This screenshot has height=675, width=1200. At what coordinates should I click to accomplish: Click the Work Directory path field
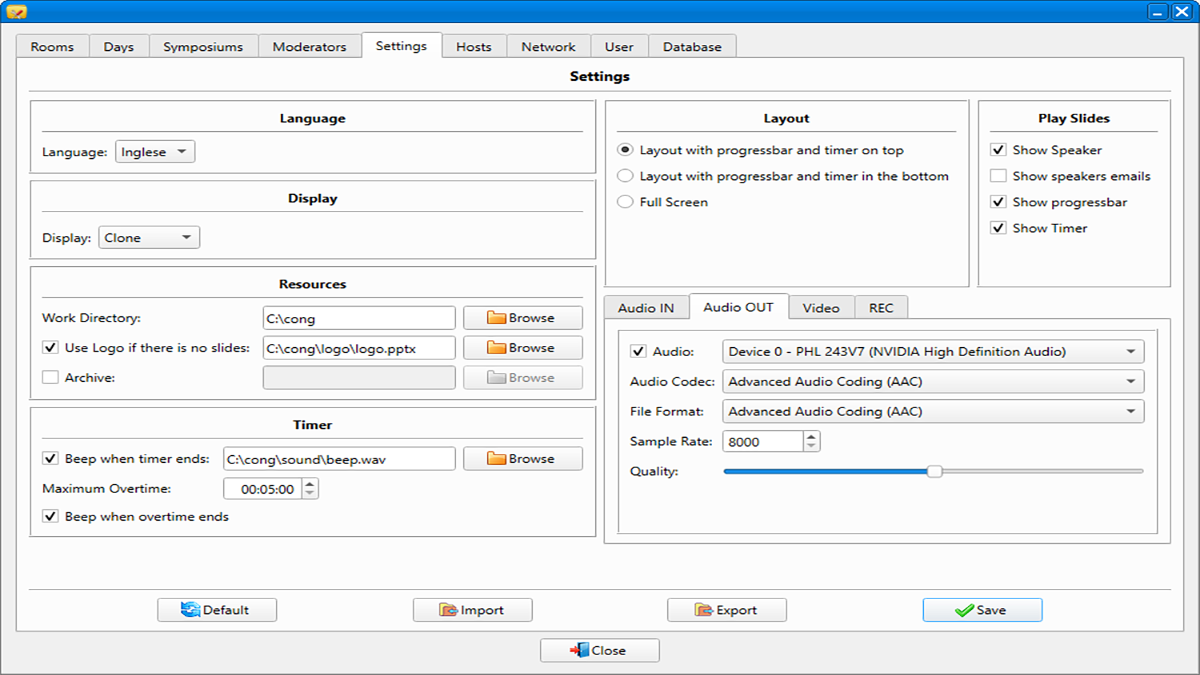[359, 318]
